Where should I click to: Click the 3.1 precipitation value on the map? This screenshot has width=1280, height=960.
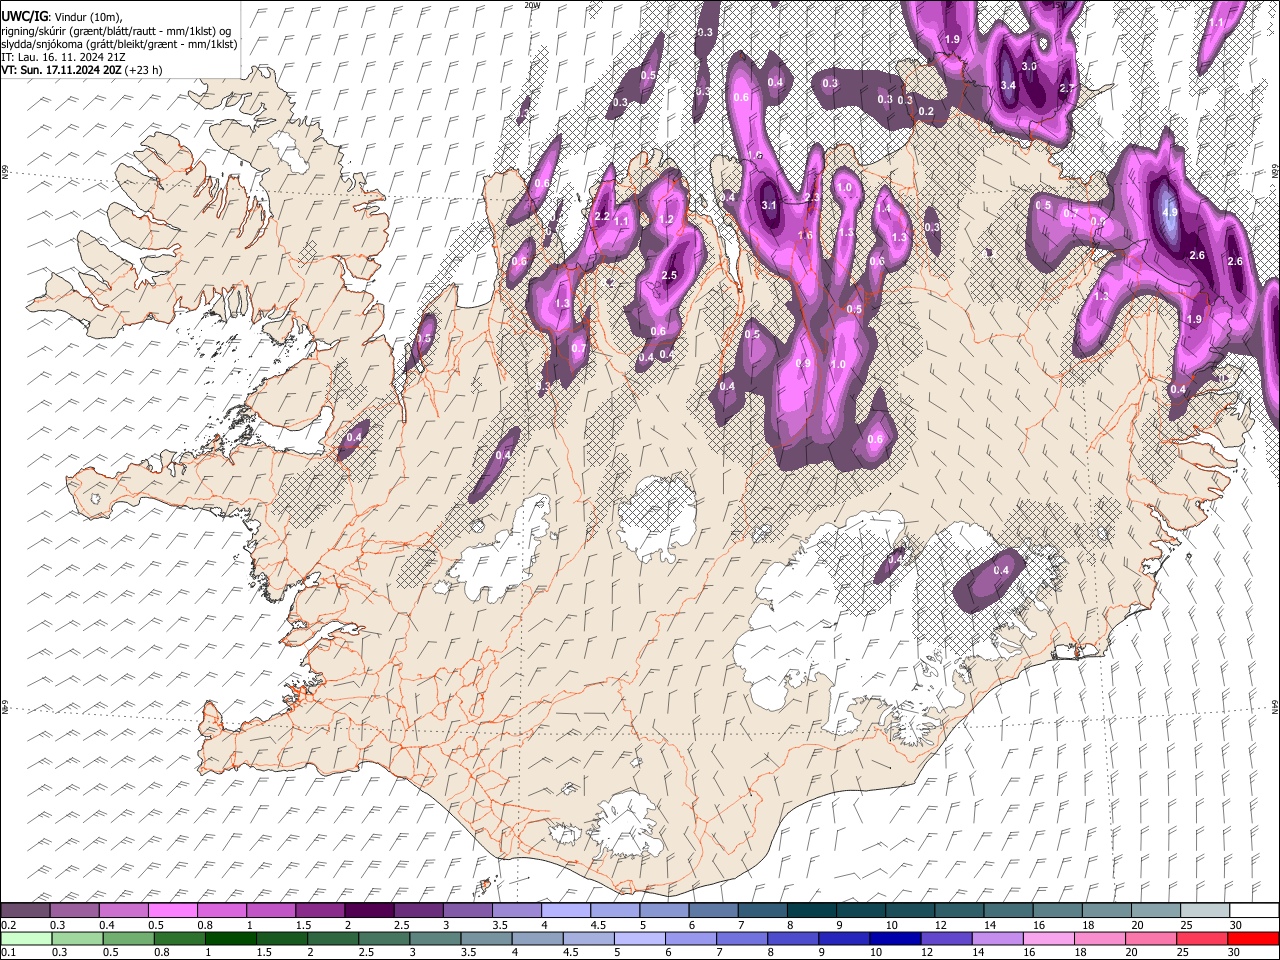[x=769, y=205]
